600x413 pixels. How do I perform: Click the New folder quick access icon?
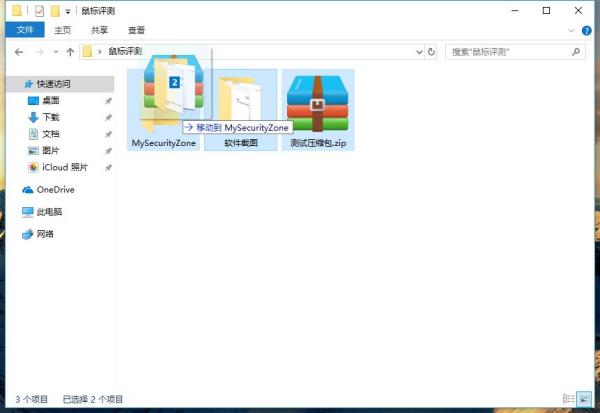pyautogui.click(x=55, y=11)
